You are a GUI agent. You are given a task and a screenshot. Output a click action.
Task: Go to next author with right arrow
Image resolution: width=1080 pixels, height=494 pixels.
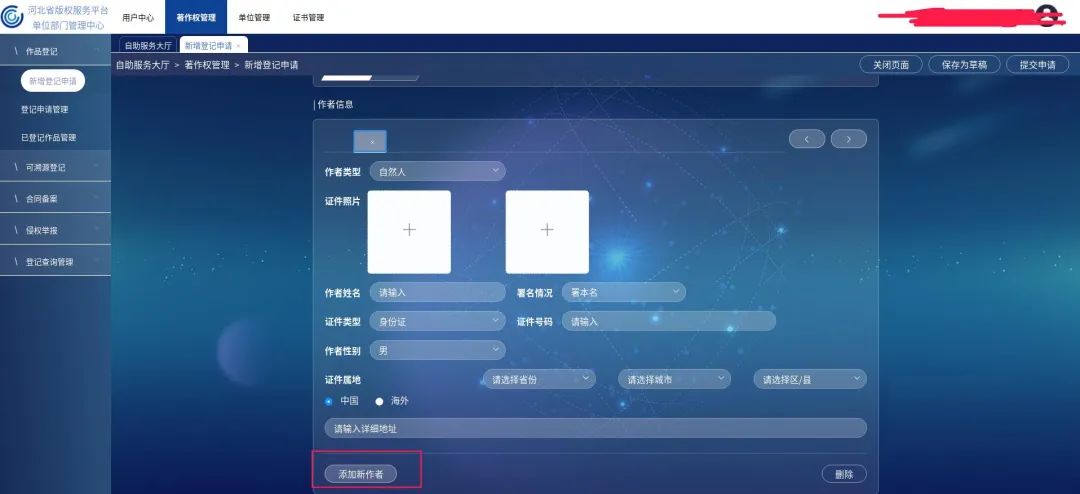pos(849,138)
